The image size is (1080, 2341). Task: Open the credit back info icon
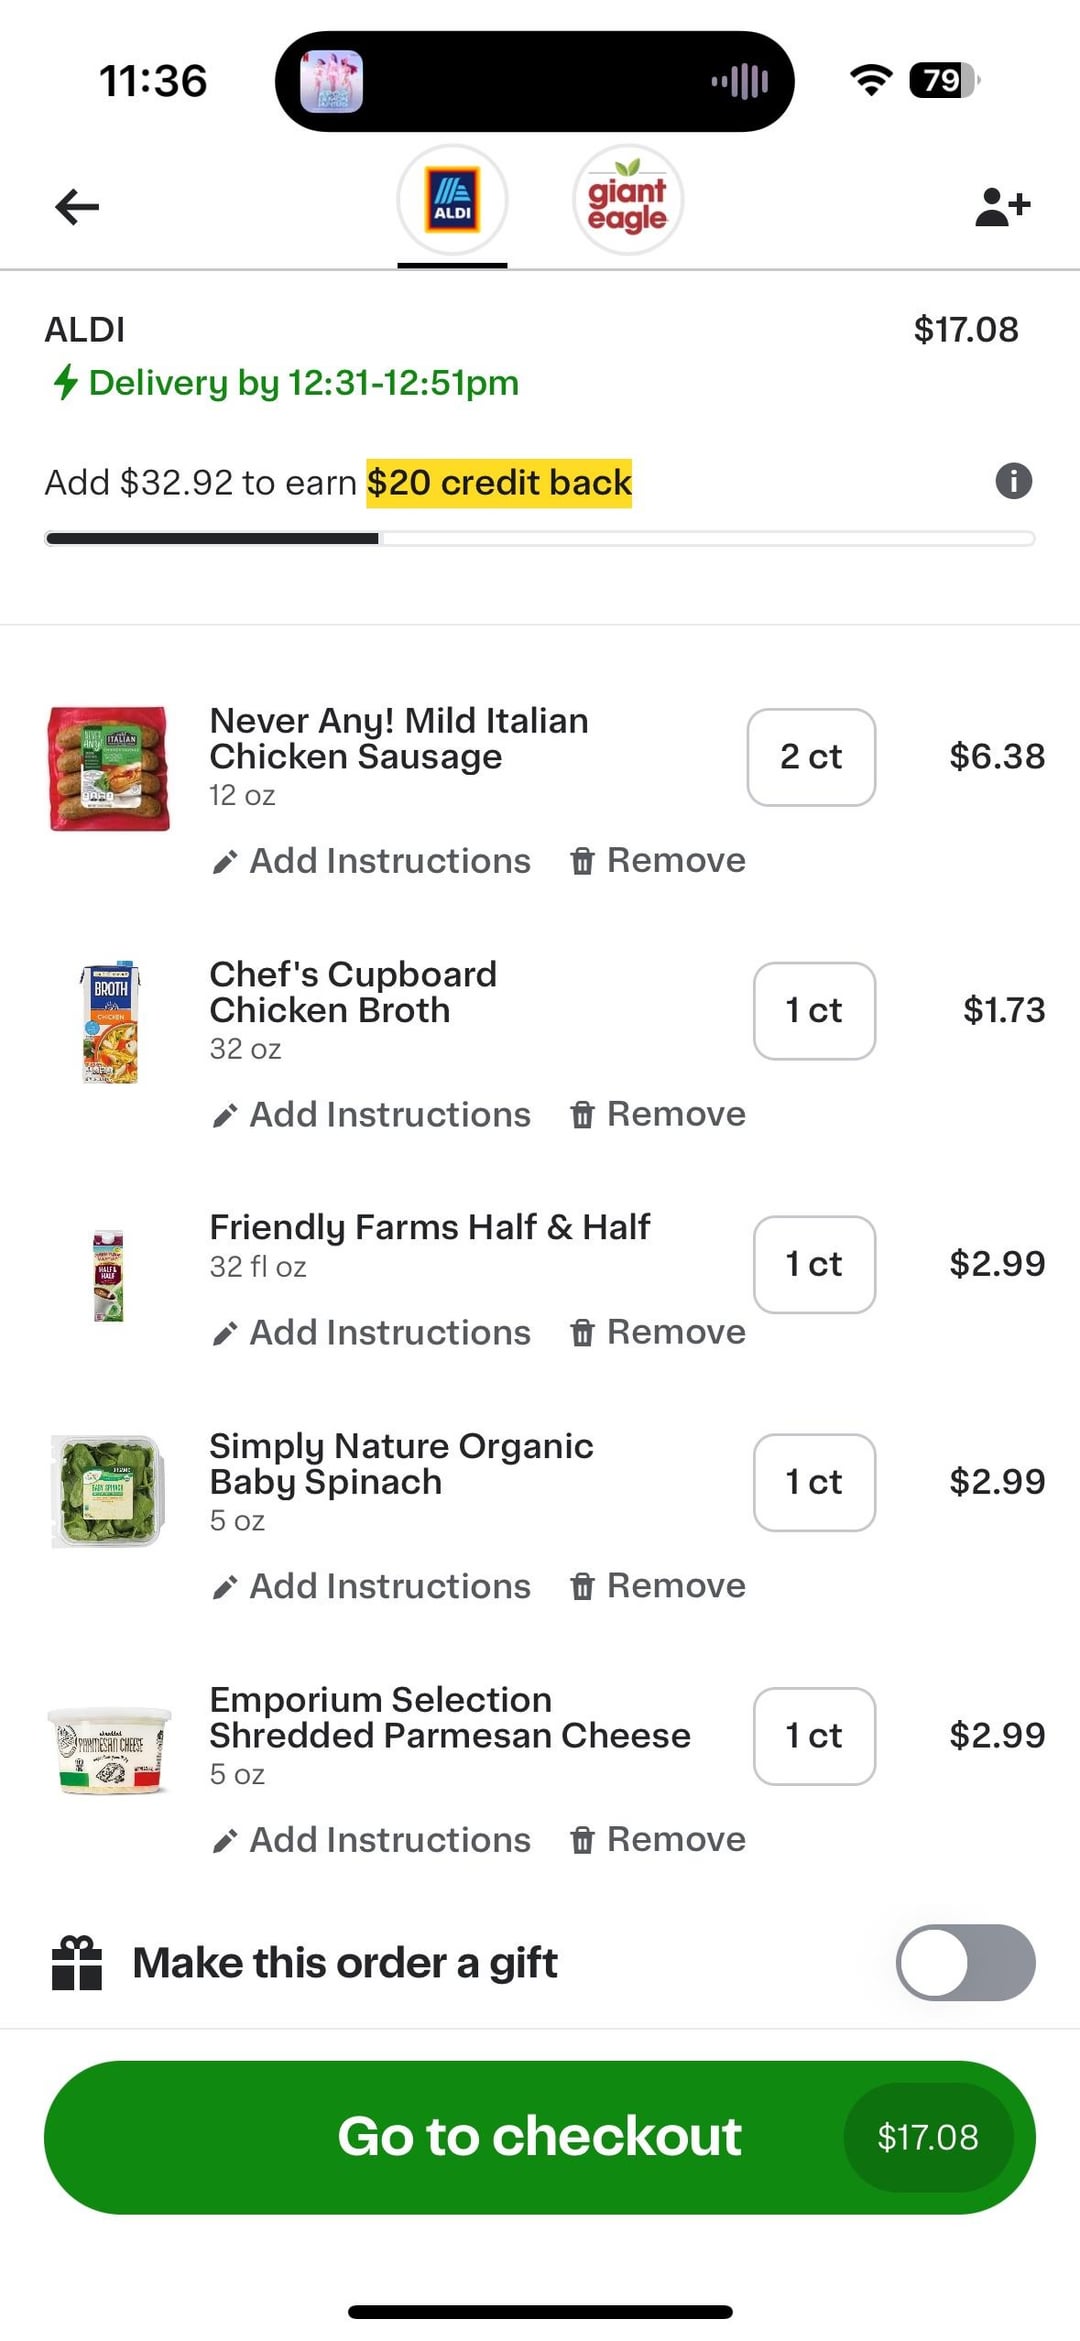coord(1013,481)
